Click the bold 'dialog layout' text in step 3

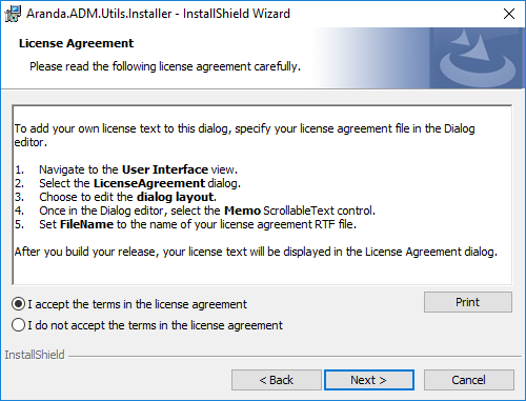click(x=175, y=197)
